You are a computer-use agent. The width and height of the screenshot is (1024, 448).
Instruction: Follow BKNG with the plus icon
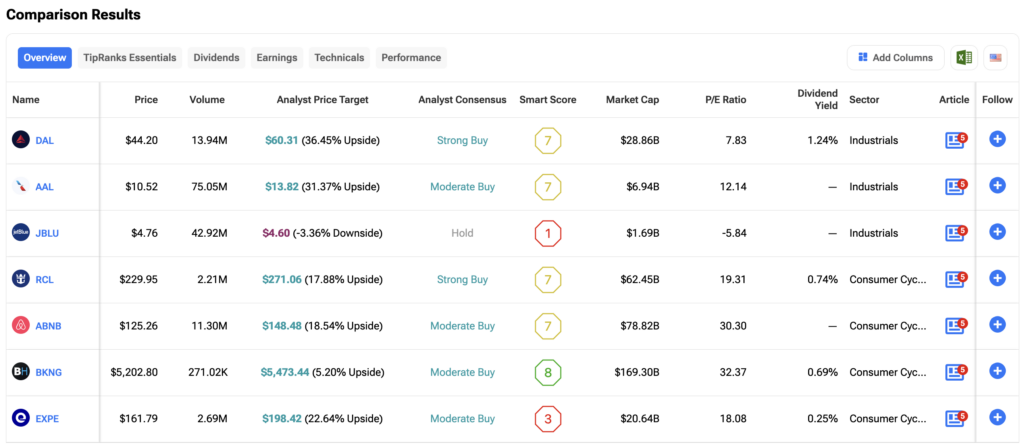click(x=997, y=370)
